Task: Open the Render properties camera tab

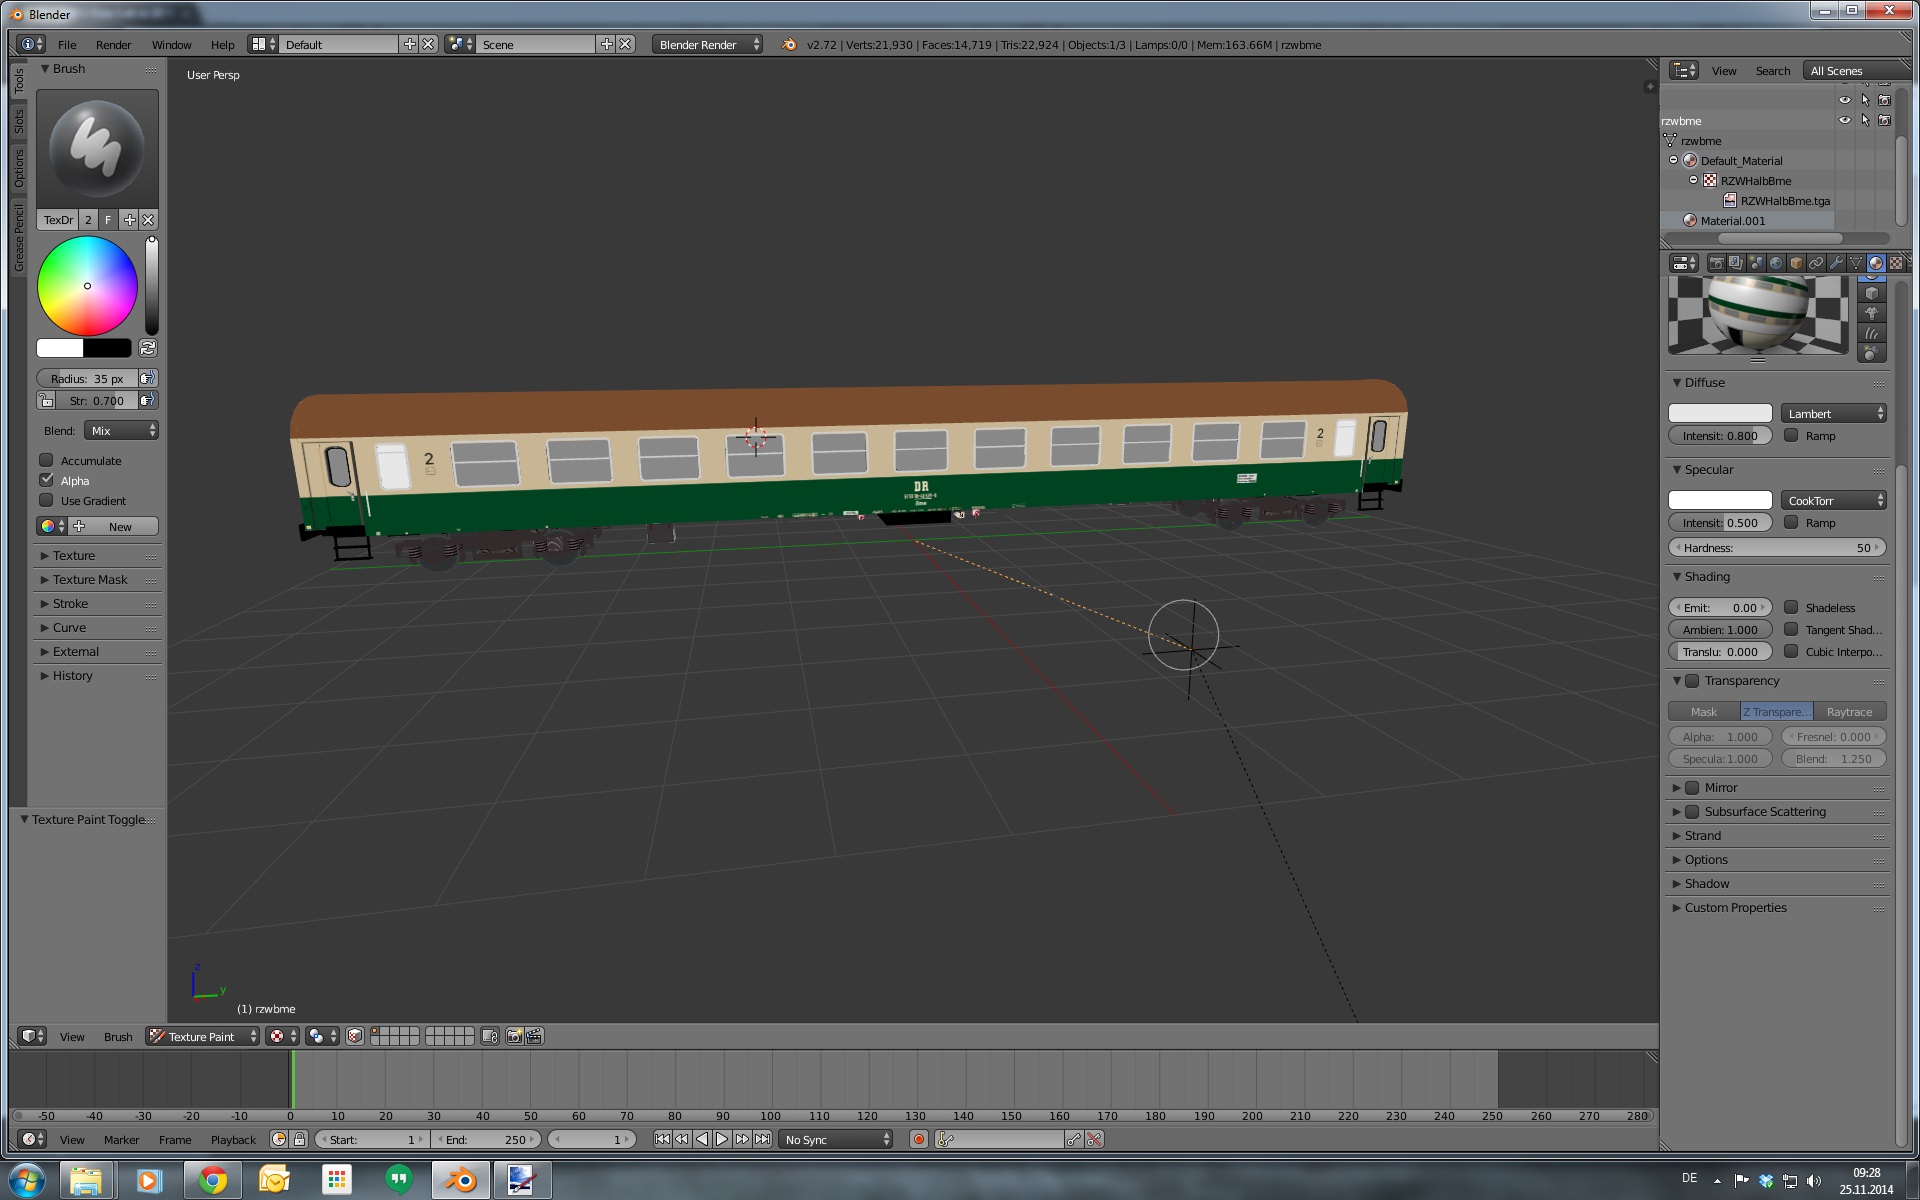Action: click(x=1717, y=263)
